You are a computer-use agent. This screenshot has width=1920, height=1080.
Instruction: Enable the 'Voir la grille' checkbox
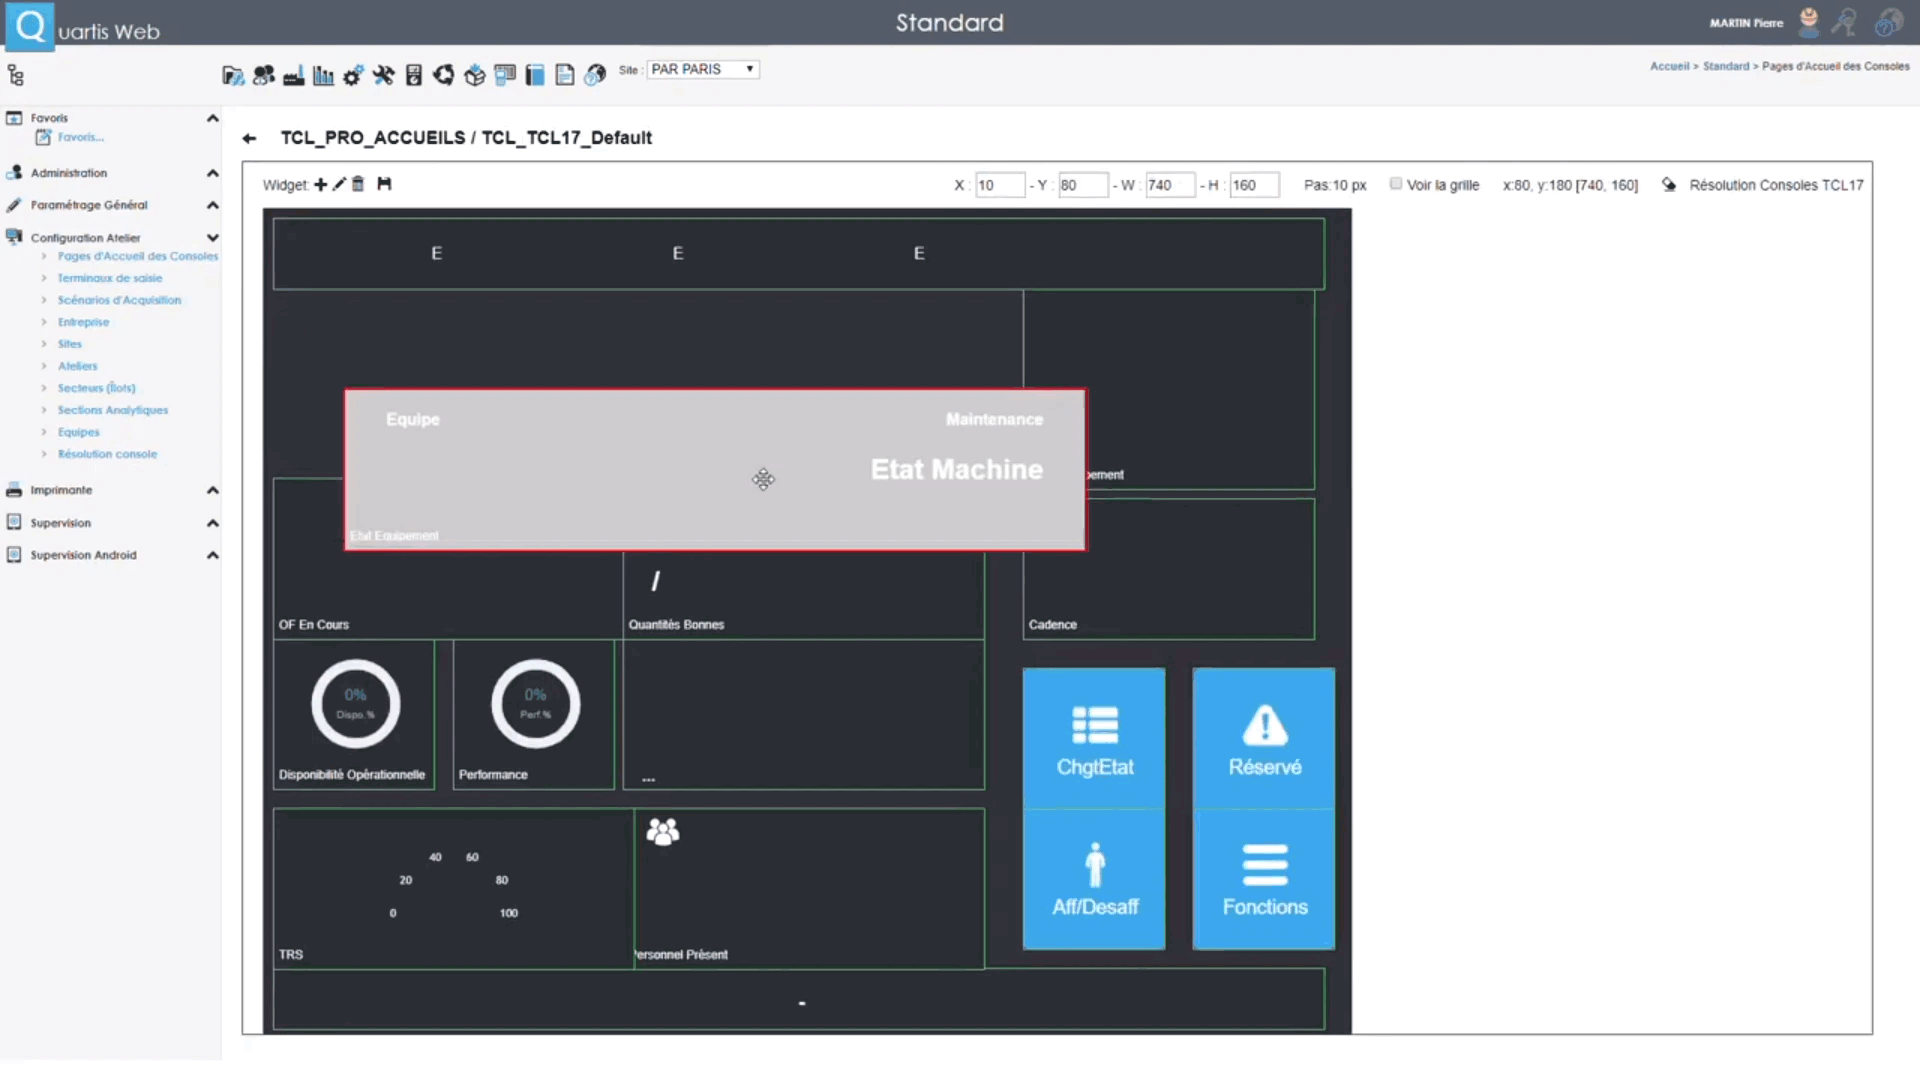[x=1396, y=184]
